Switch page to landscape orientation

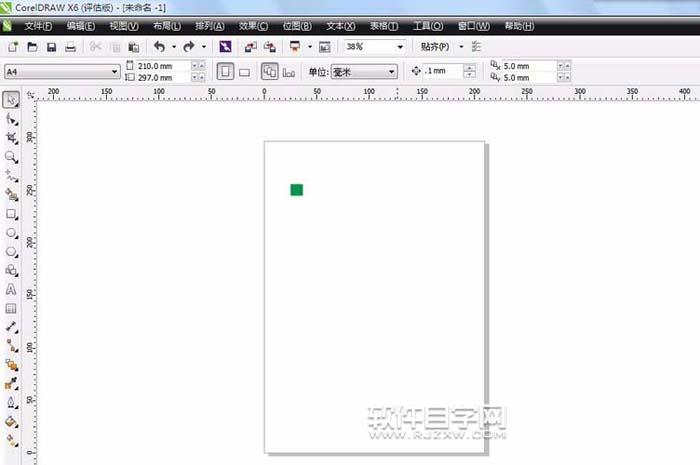tap(244, 72)
